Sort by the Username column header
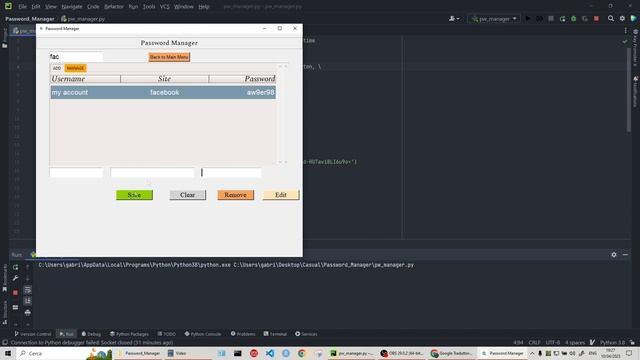 [x=85, y=79]
